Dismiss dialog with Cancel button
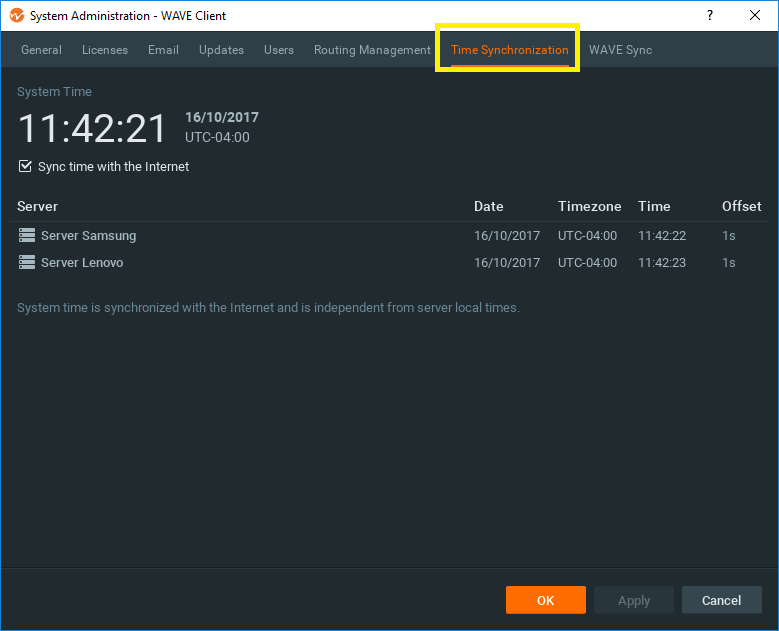This screenshot has width=779, height=631. 721,600
